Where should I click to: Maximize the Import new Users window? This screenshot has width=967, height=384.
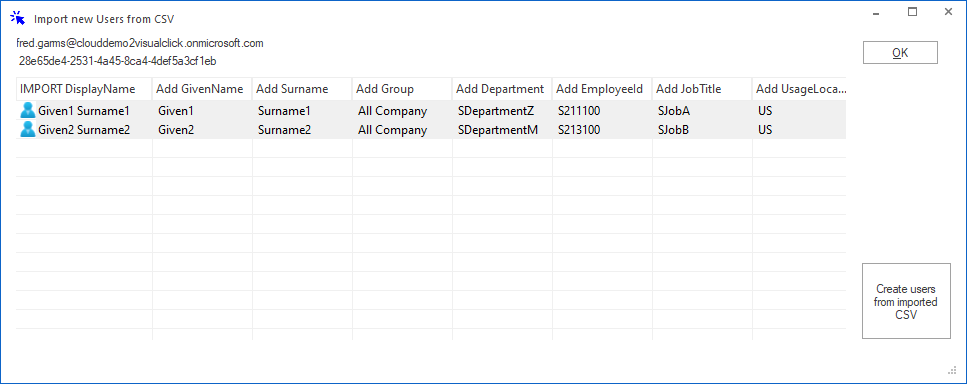point(912,12)
